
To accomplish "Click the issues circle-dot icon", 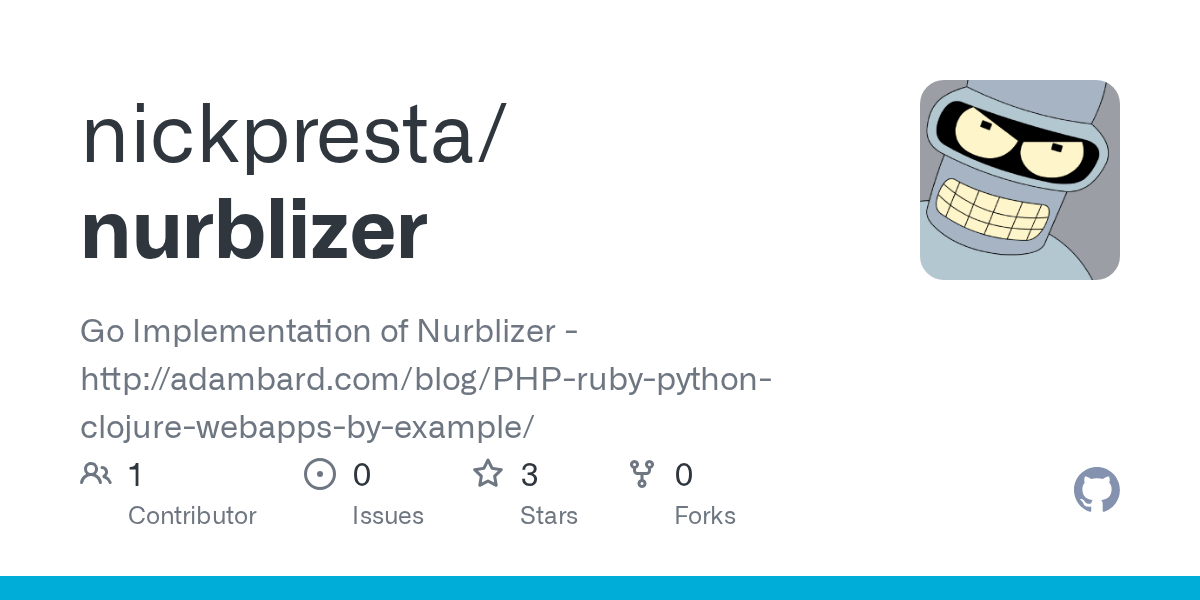I will [x=319, y=474].
